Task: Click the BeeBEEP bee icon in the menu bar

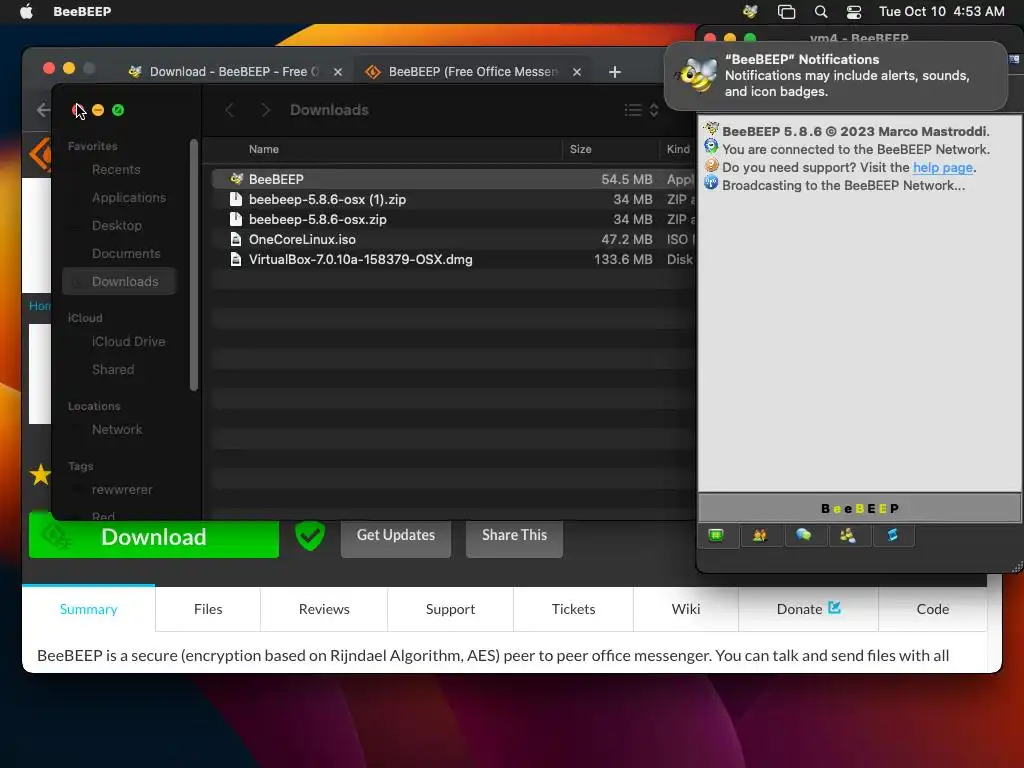Action: point(750,11)
